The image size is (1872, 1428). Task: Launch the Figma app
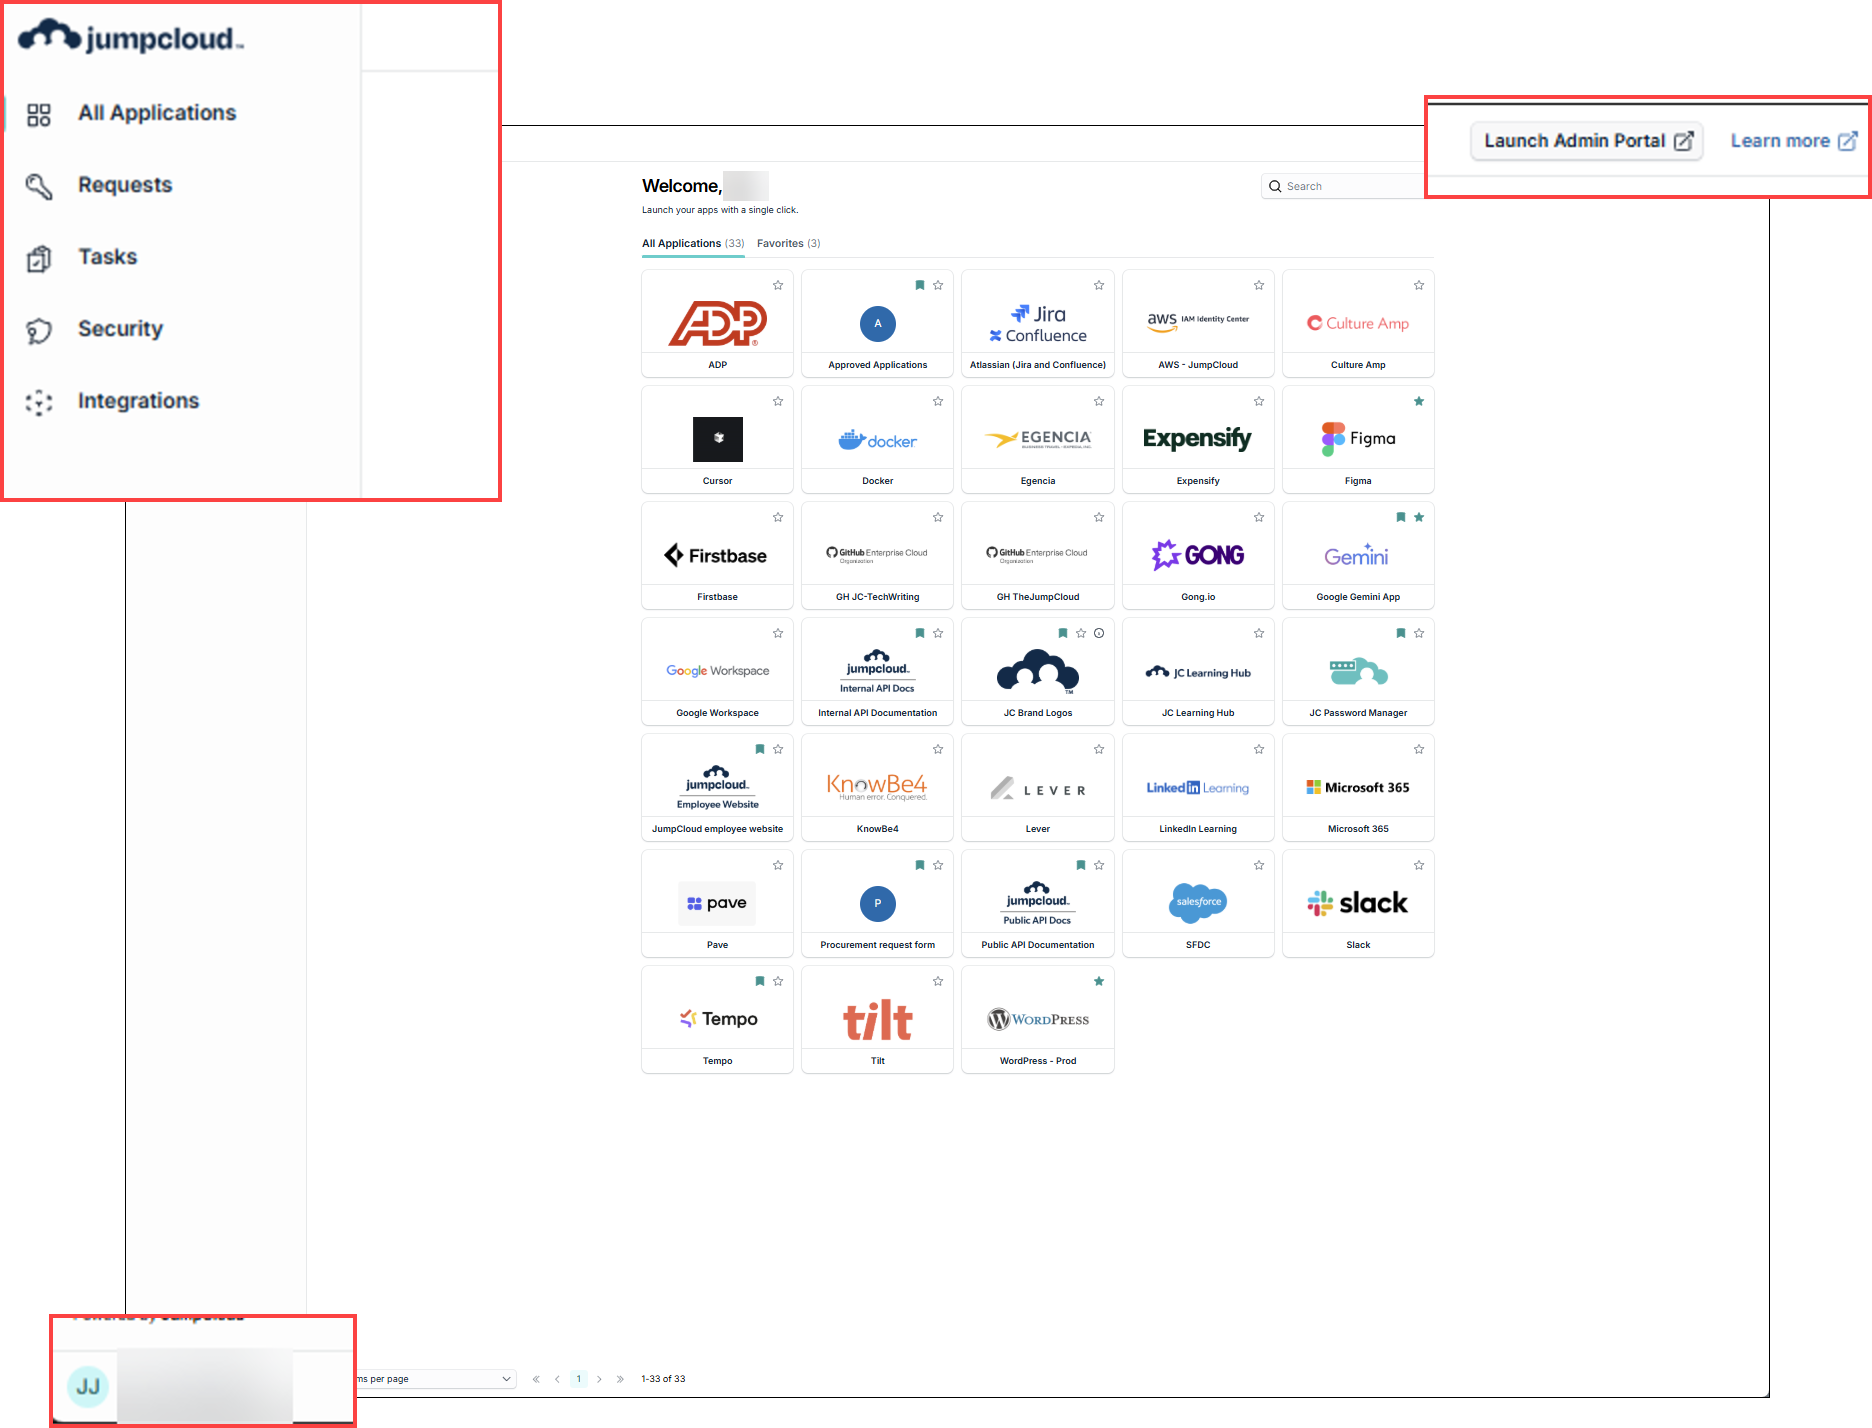pos(1358,439)
